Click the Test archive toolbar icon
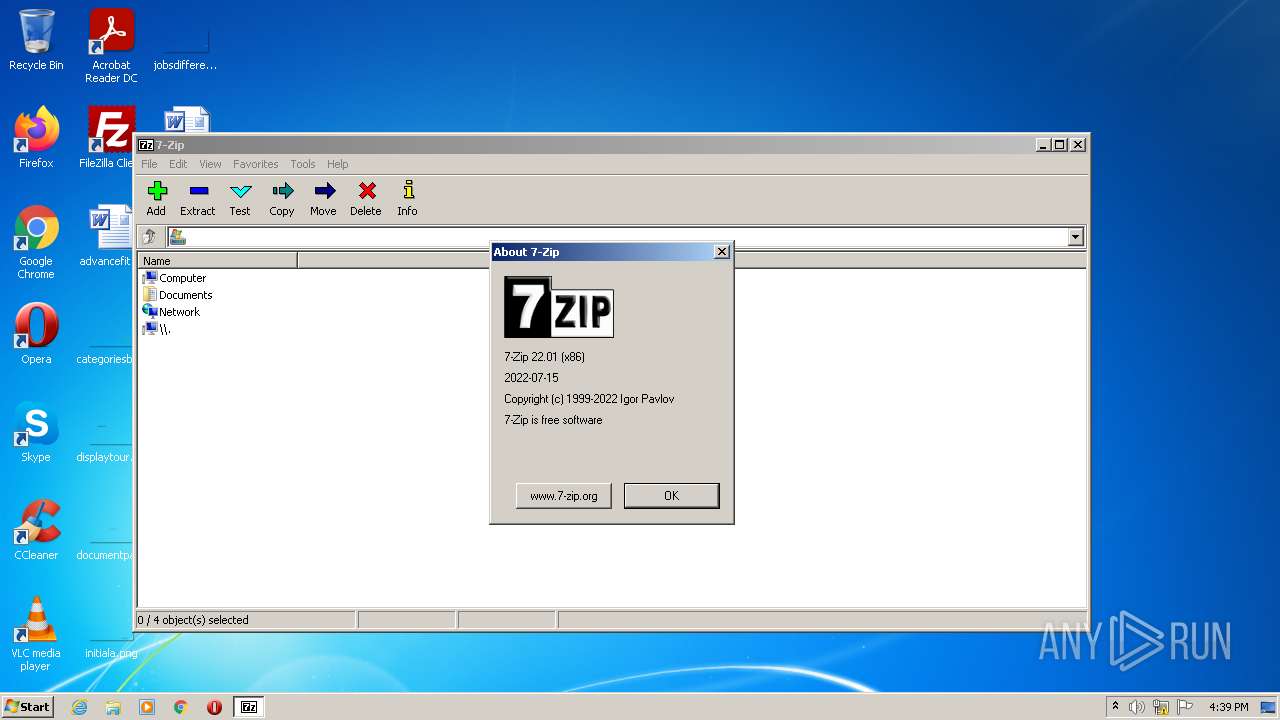This screenshot has width=1280, height=720. coord(240,198)
